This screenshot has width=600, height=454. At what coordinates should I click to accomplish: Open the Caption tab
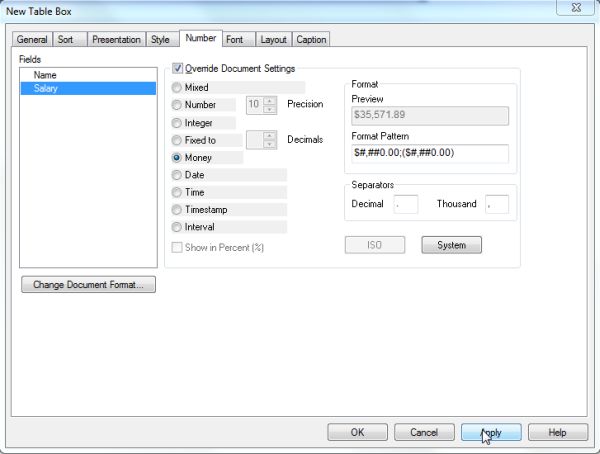click(311, 39)
